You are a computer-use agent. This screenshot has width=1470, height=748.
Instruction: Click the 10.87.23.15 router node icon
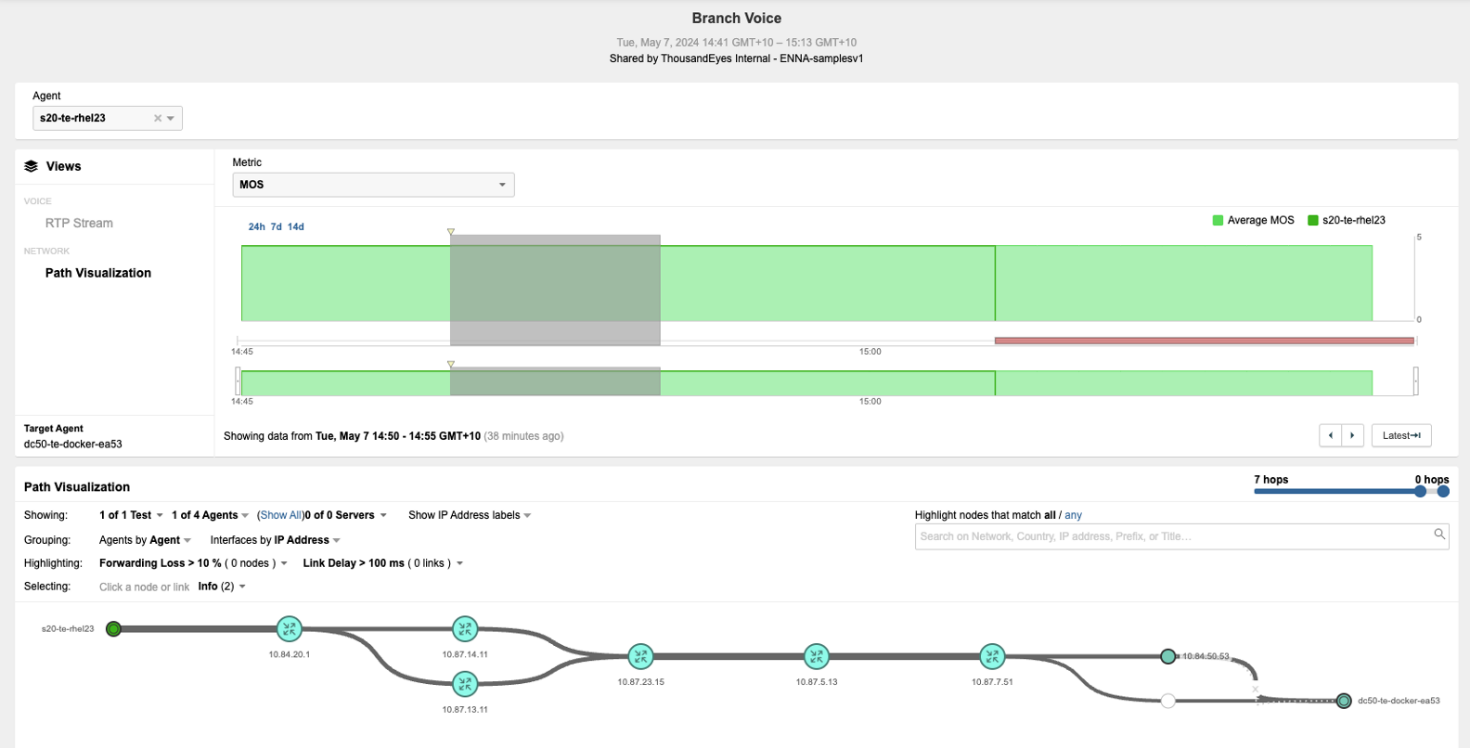(x=641, y=657)
